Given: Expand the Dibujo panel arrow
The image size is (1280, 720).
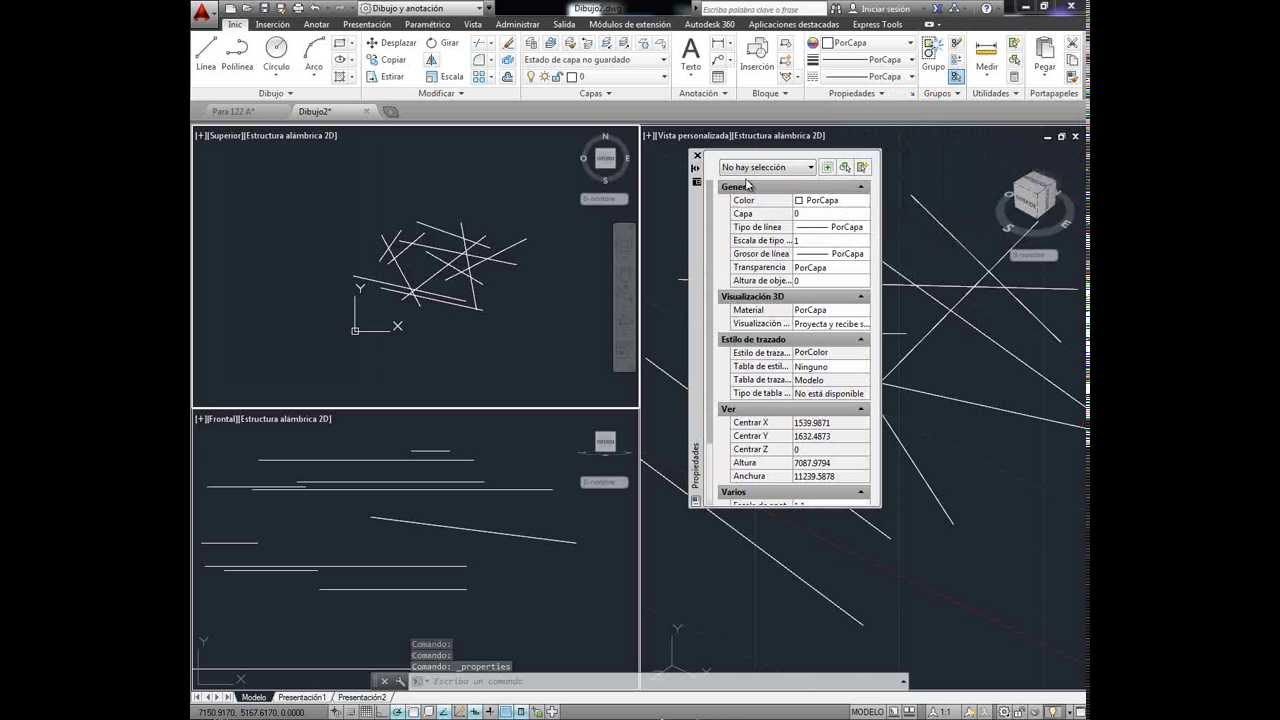Looking at the screenshot, I should tap(290, 94).
